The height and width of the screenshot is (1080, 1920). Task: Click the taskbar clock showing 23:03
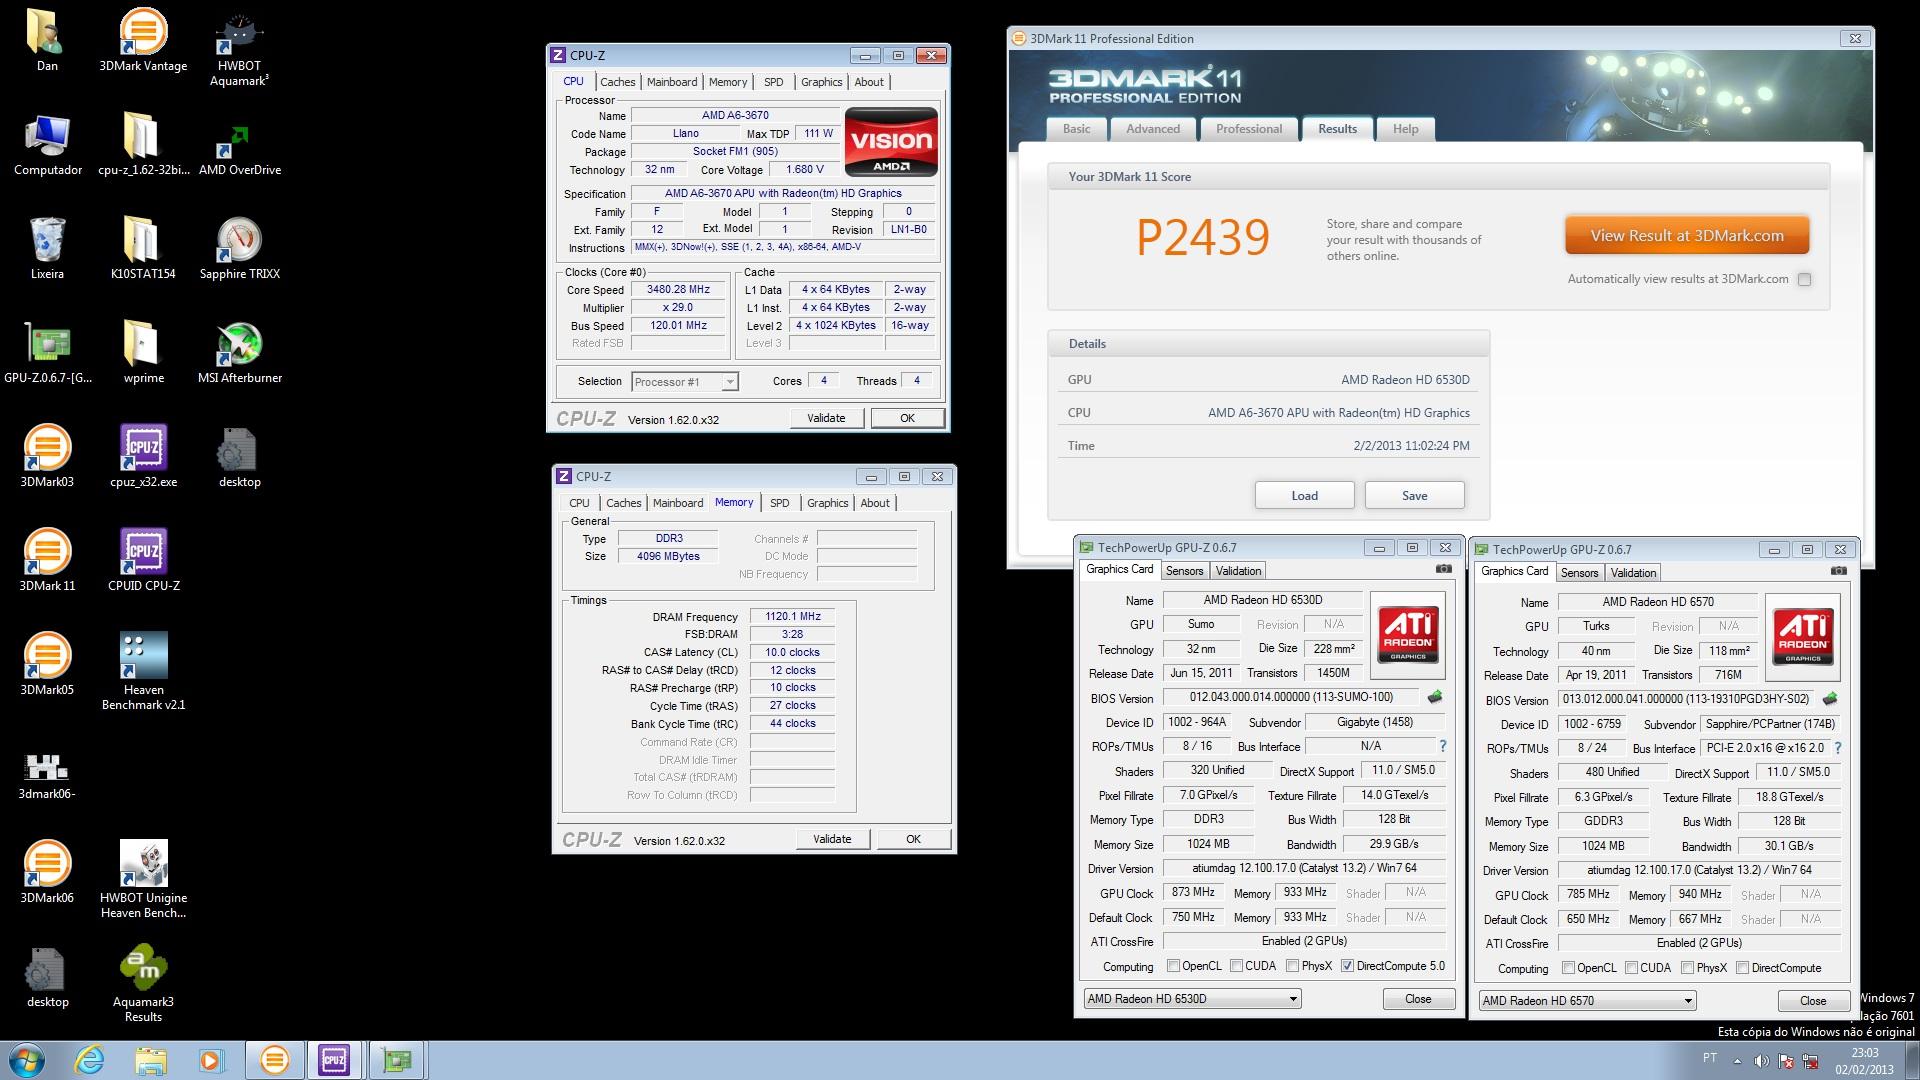click(1864, 1061)
